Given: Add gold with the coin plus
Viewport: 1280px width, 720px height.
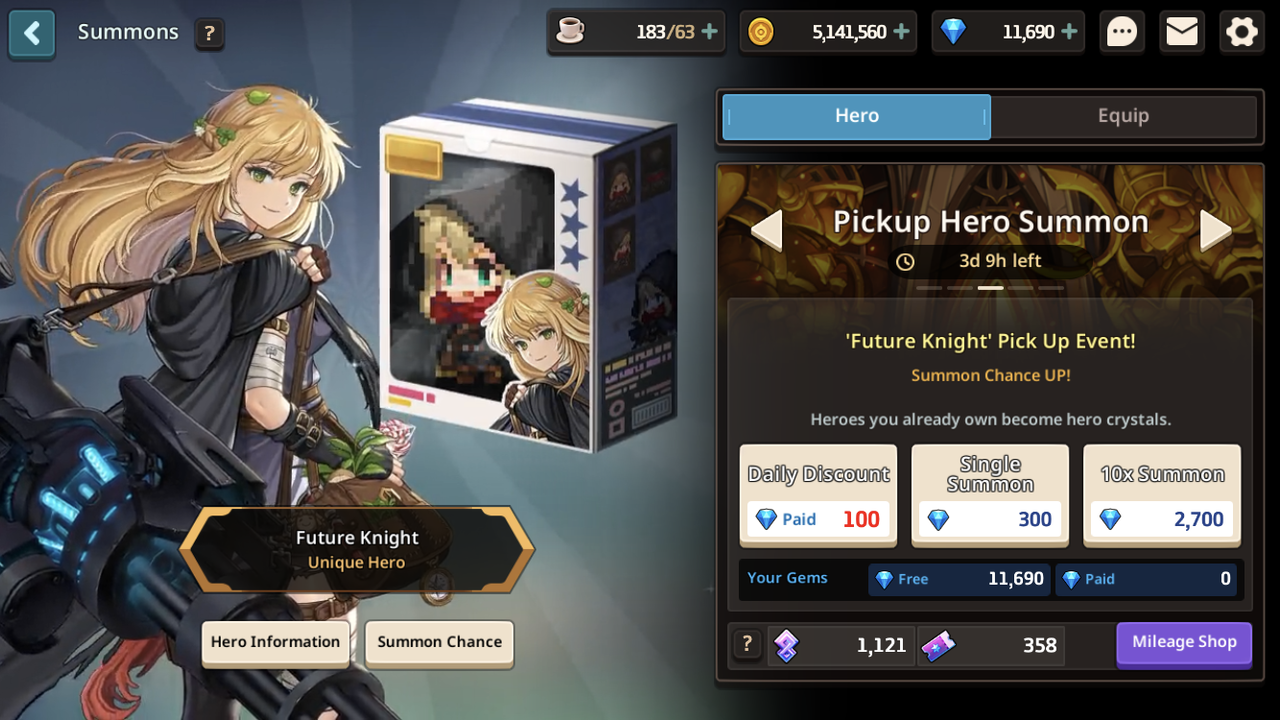Looking at the screenshot, I should tap(901, 32).
